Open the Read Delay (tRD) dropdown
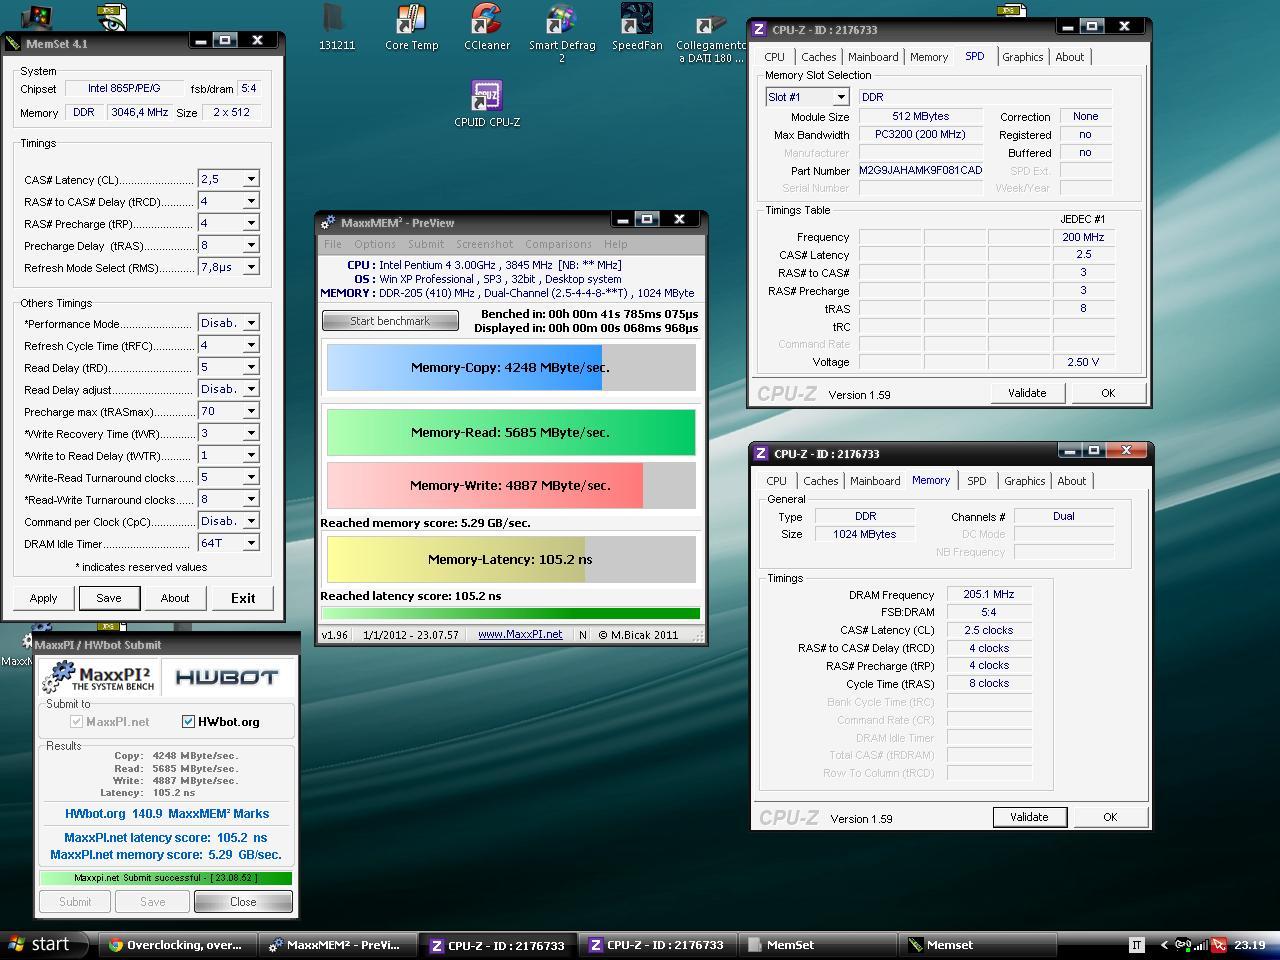1280x960 pixels. (x=251, y=367)
